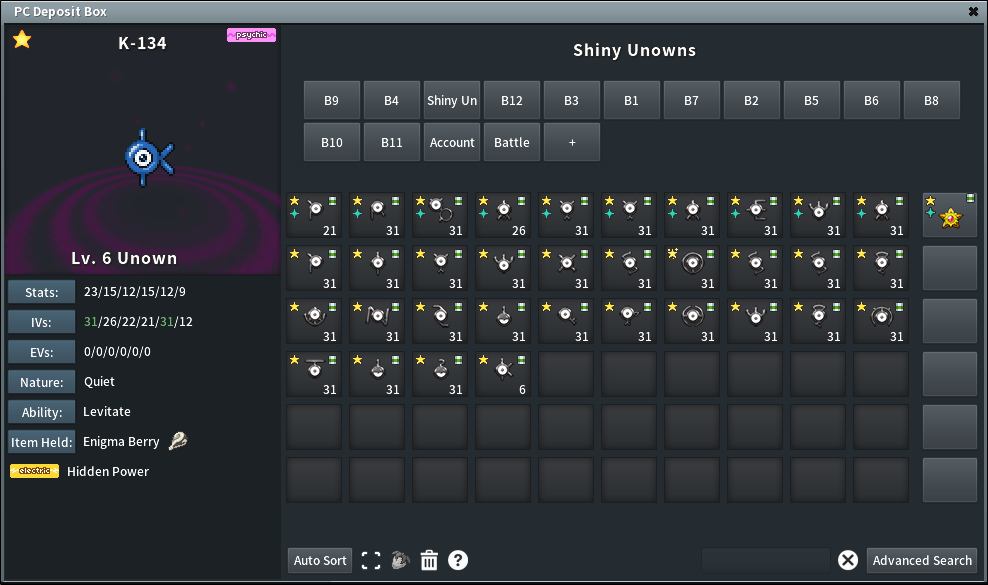Viewport: 988px width, 585px height.
Task: Click the electric type badge for Hidden Power
Action: pyautogui.click(x=35, y=471)
